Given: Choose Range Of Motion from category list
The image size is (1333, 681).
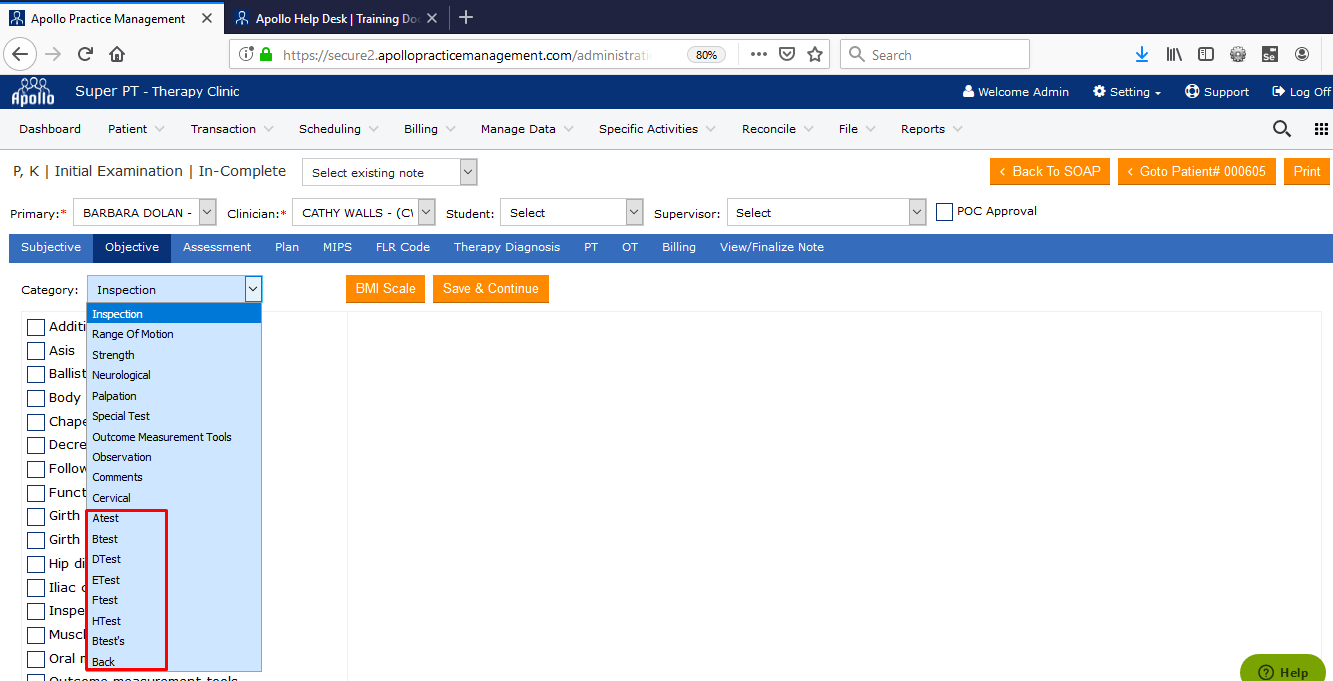Looking at the screenshot, I should coord(133,334).
